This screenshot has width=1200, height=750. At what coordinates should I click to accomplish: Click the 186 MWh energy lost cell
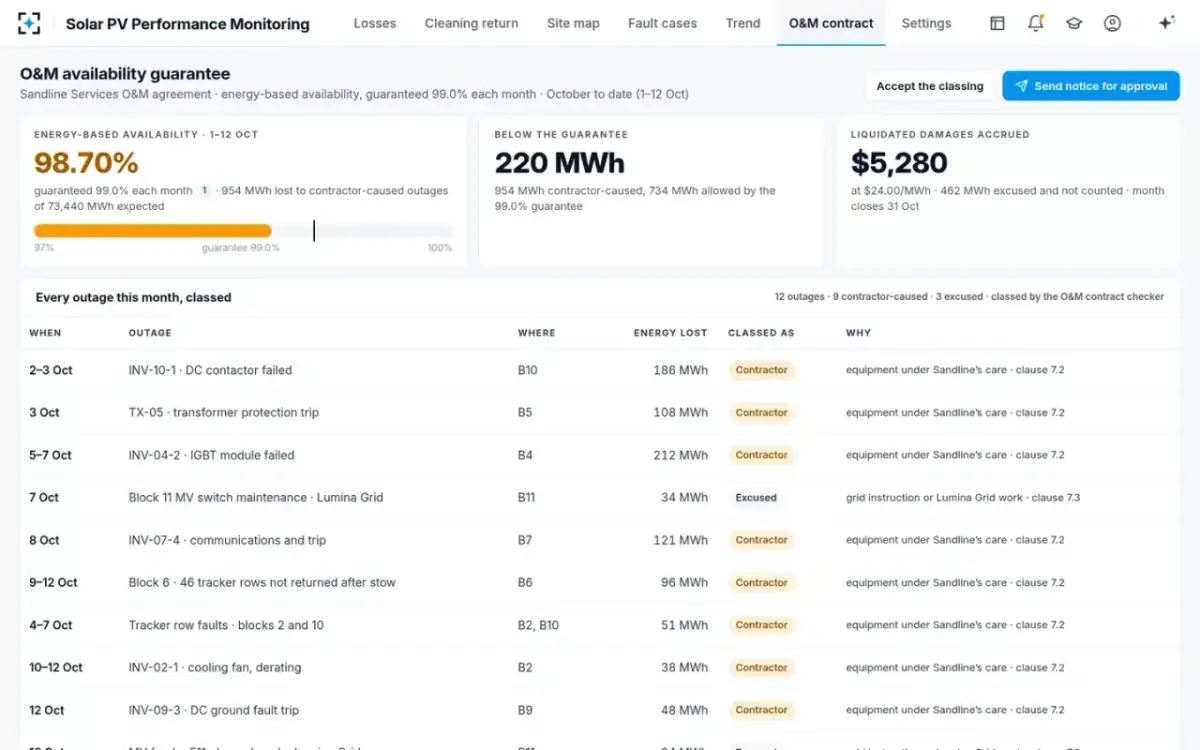coord(680,370)
